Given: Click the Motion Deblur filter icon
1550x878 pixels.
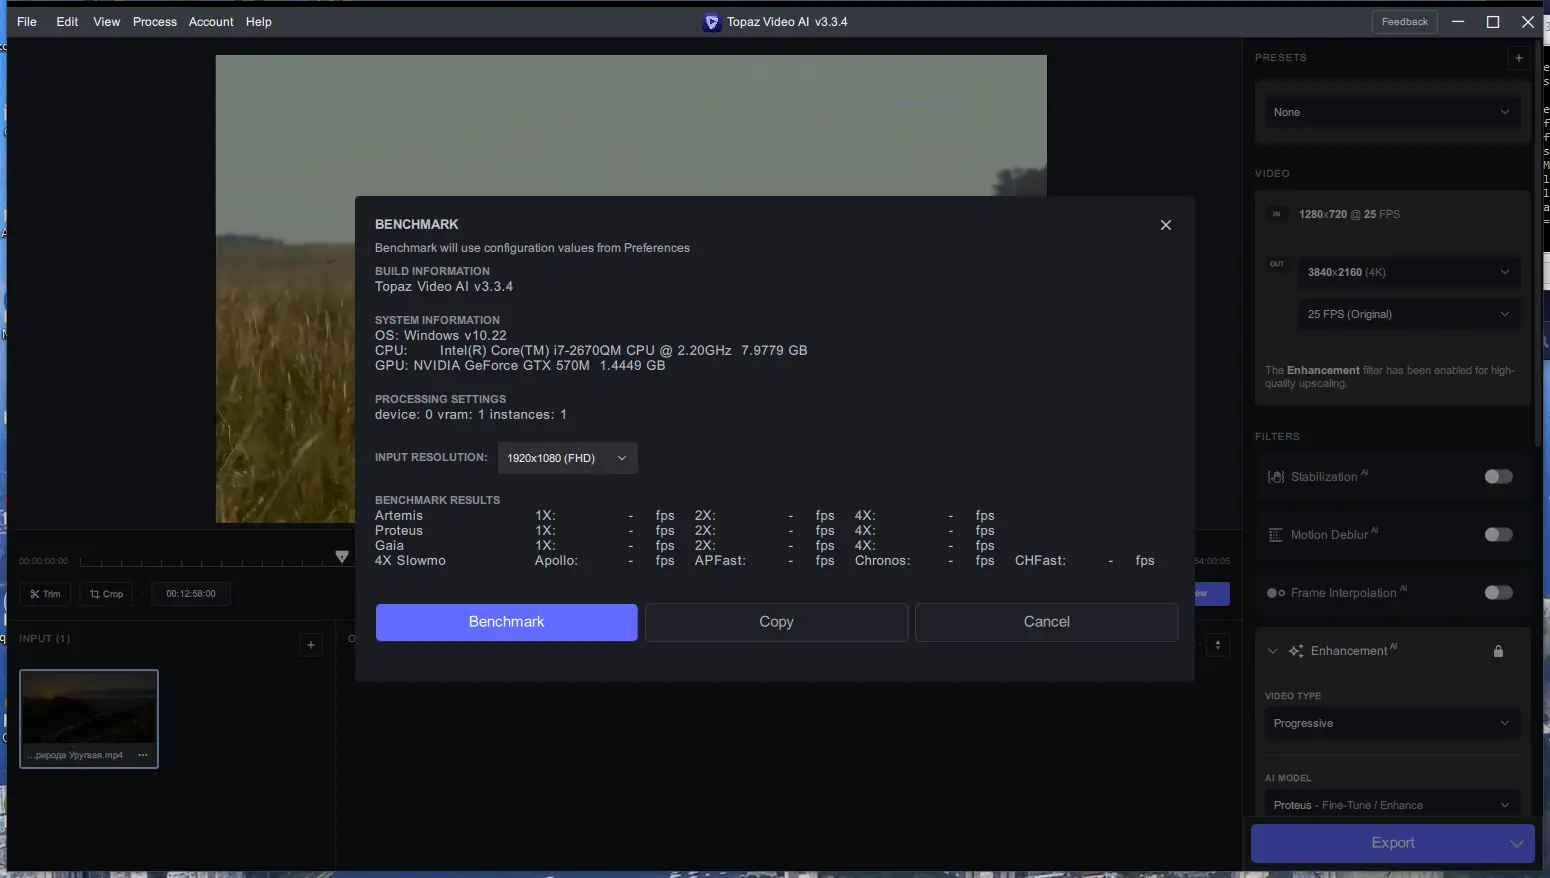Looking at the screenshot, I should point(1276,535).
